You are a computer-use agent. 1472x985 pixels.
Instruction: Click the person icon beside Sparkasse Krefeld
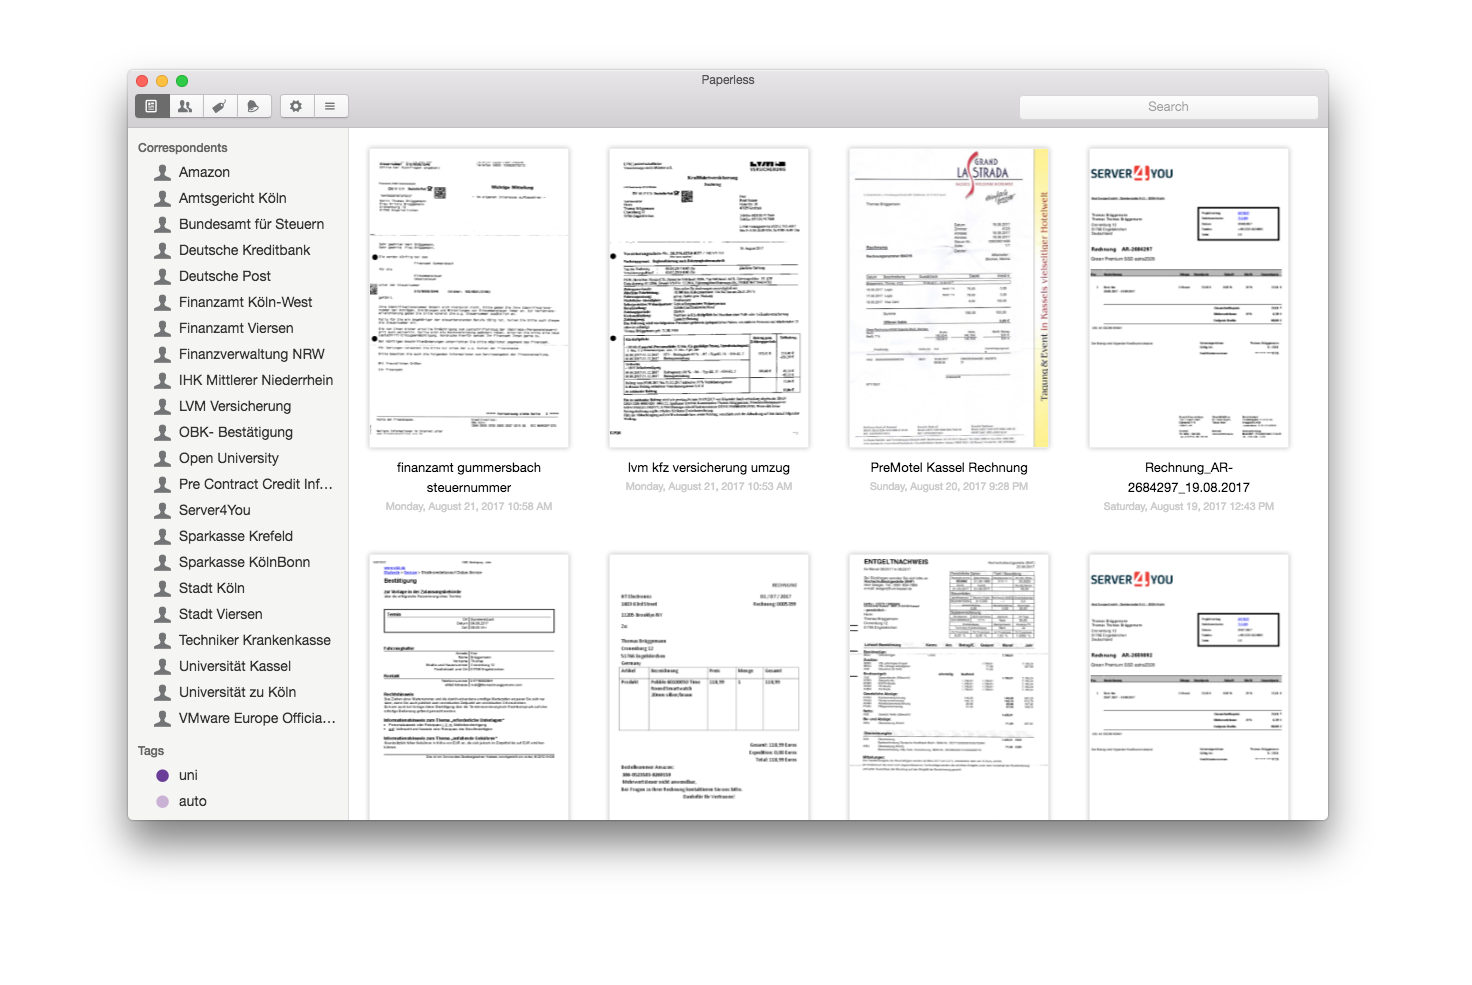163,536
